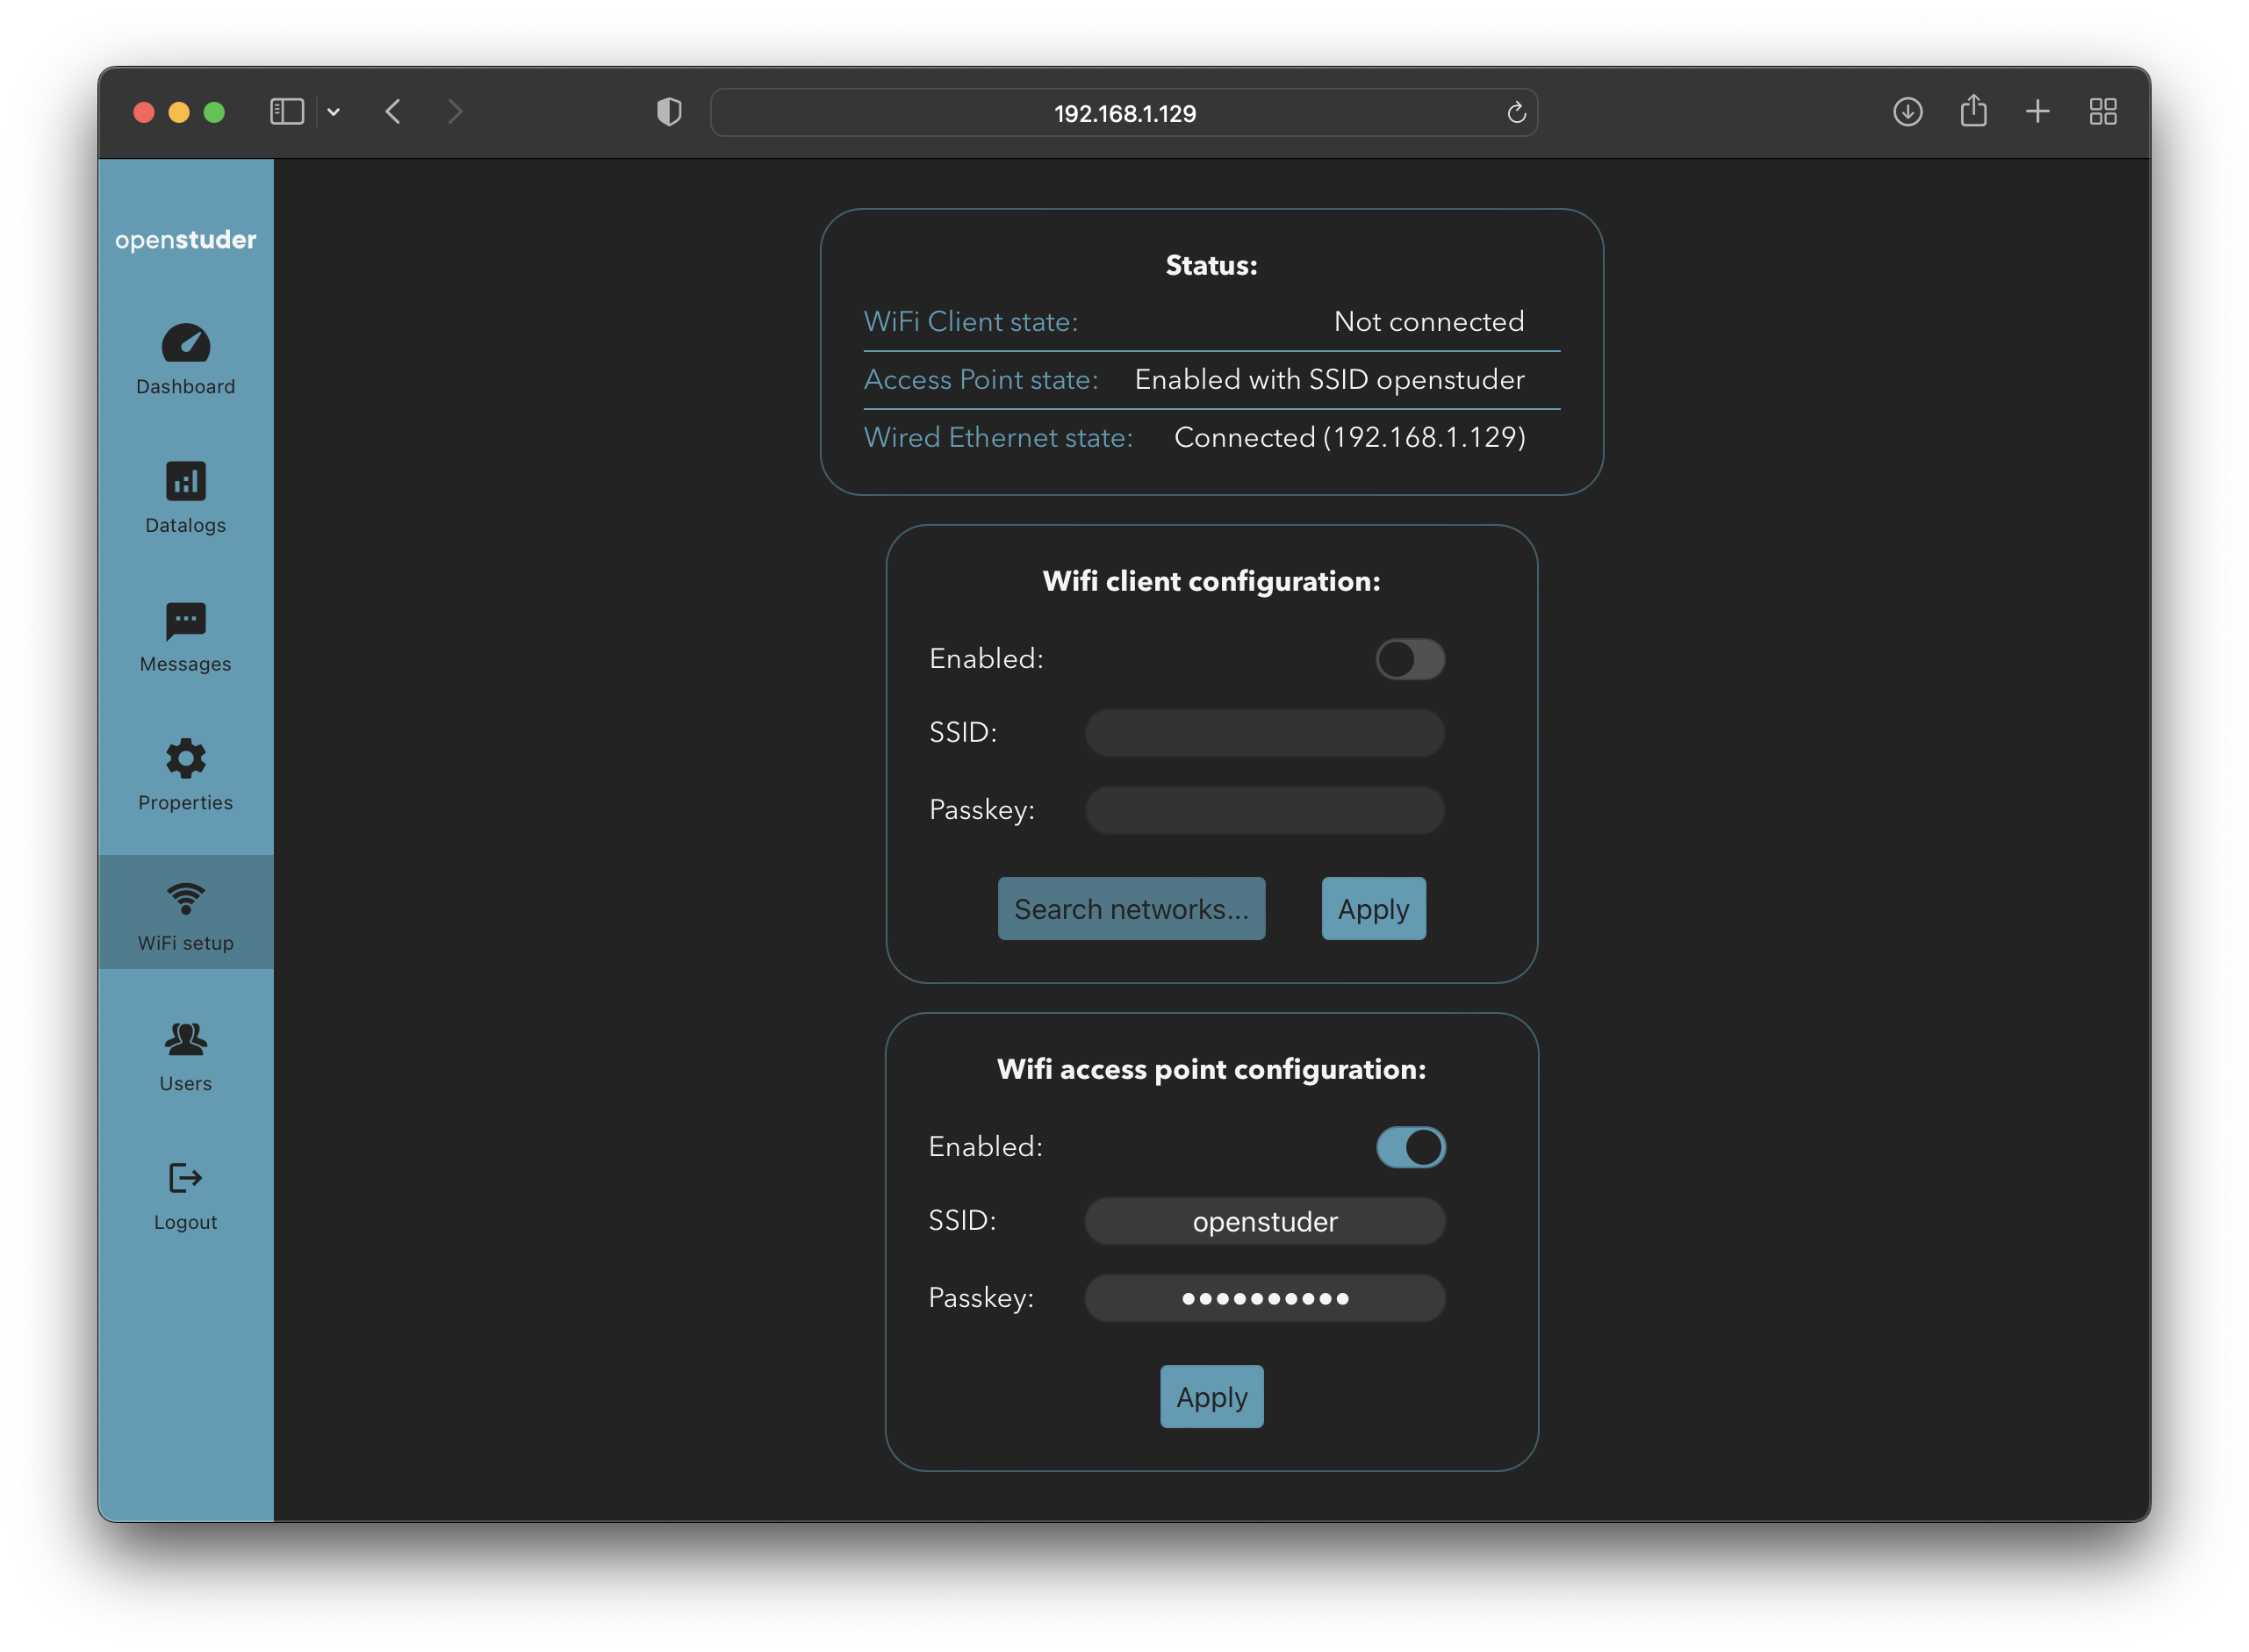Expand the sidebar dropdown chevron
Viewport: 2249px width, 1652px height.
(334, 112)
